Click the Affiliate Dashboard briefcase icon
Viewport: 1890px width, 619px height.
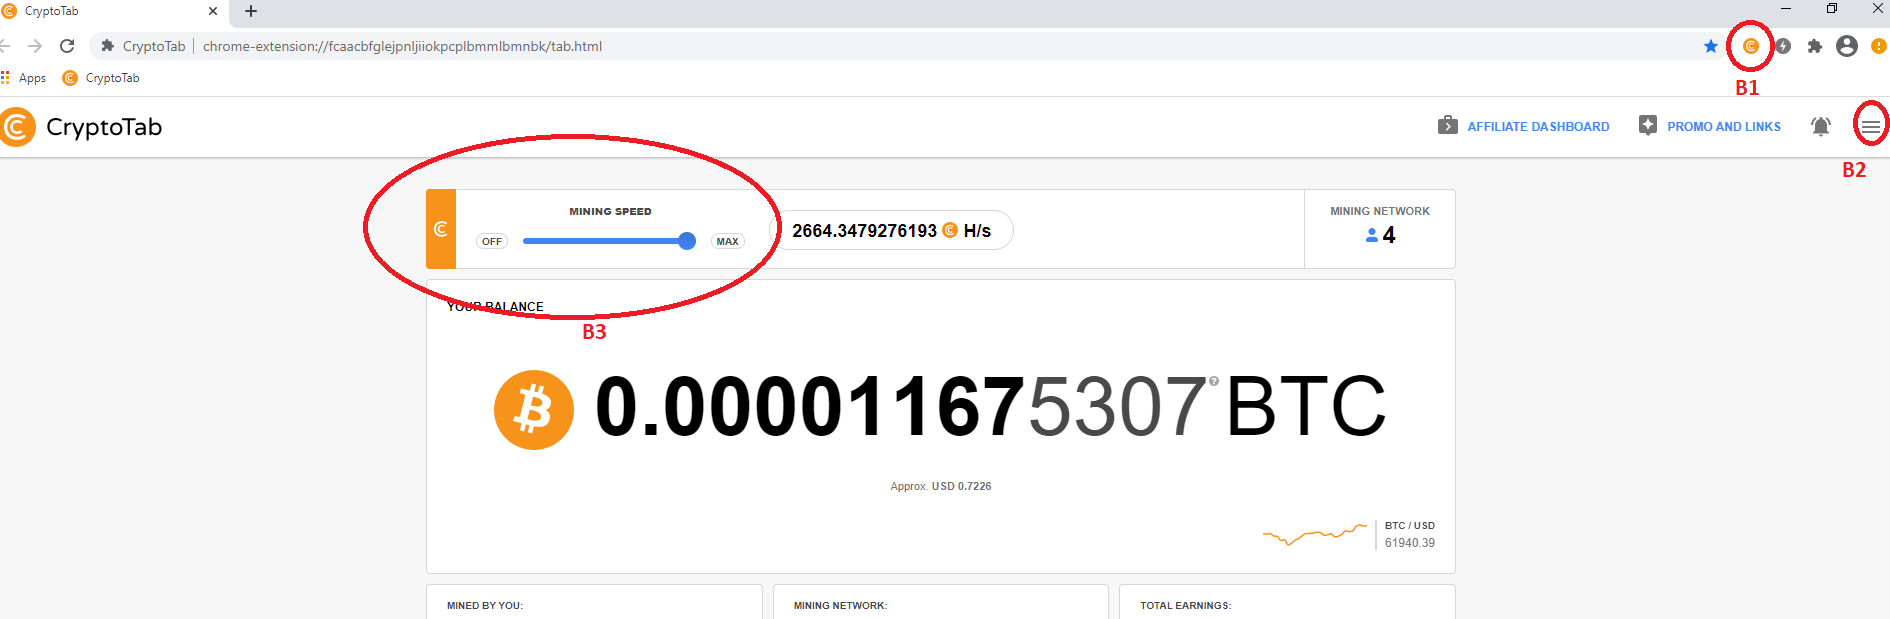pyautogui.click(x=1448, y=125)
